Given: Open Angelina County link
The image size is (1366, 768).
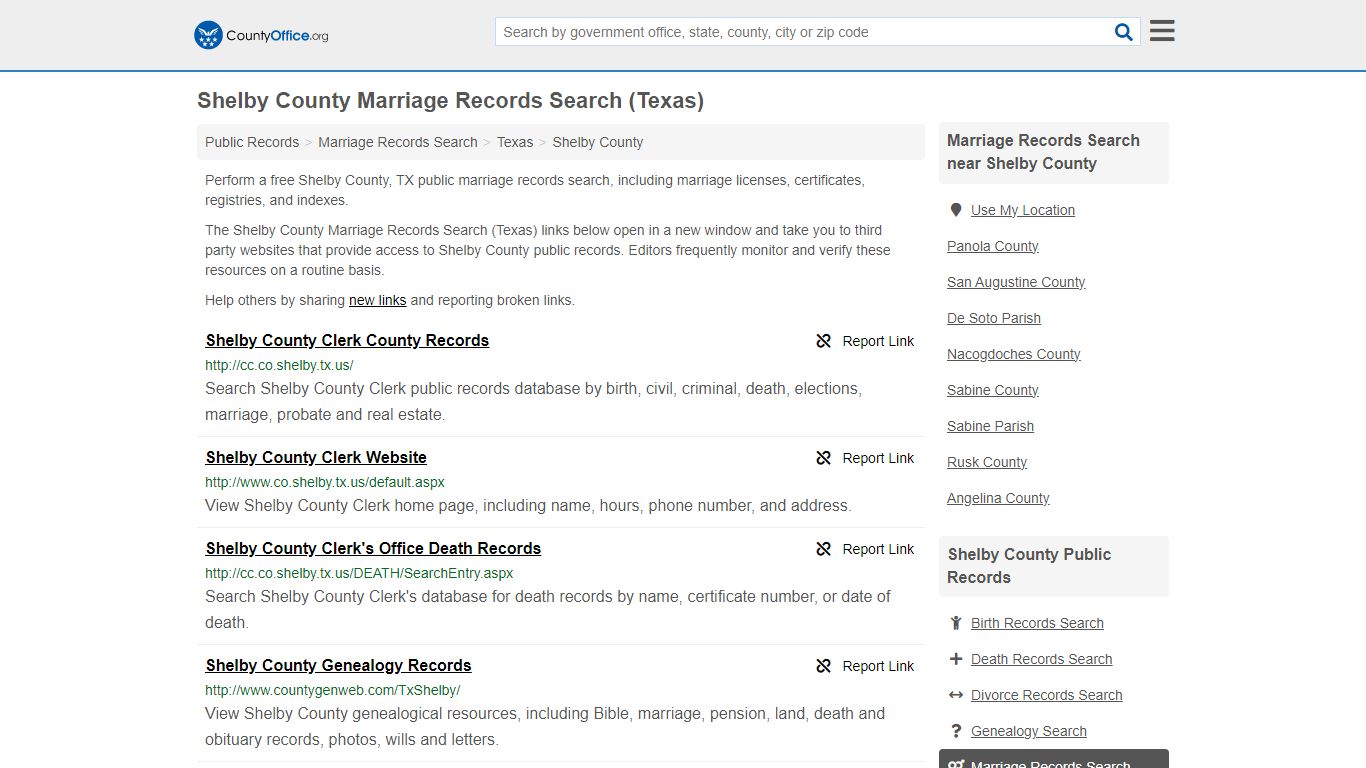Looking at the screenshot, I should (998, 498).
